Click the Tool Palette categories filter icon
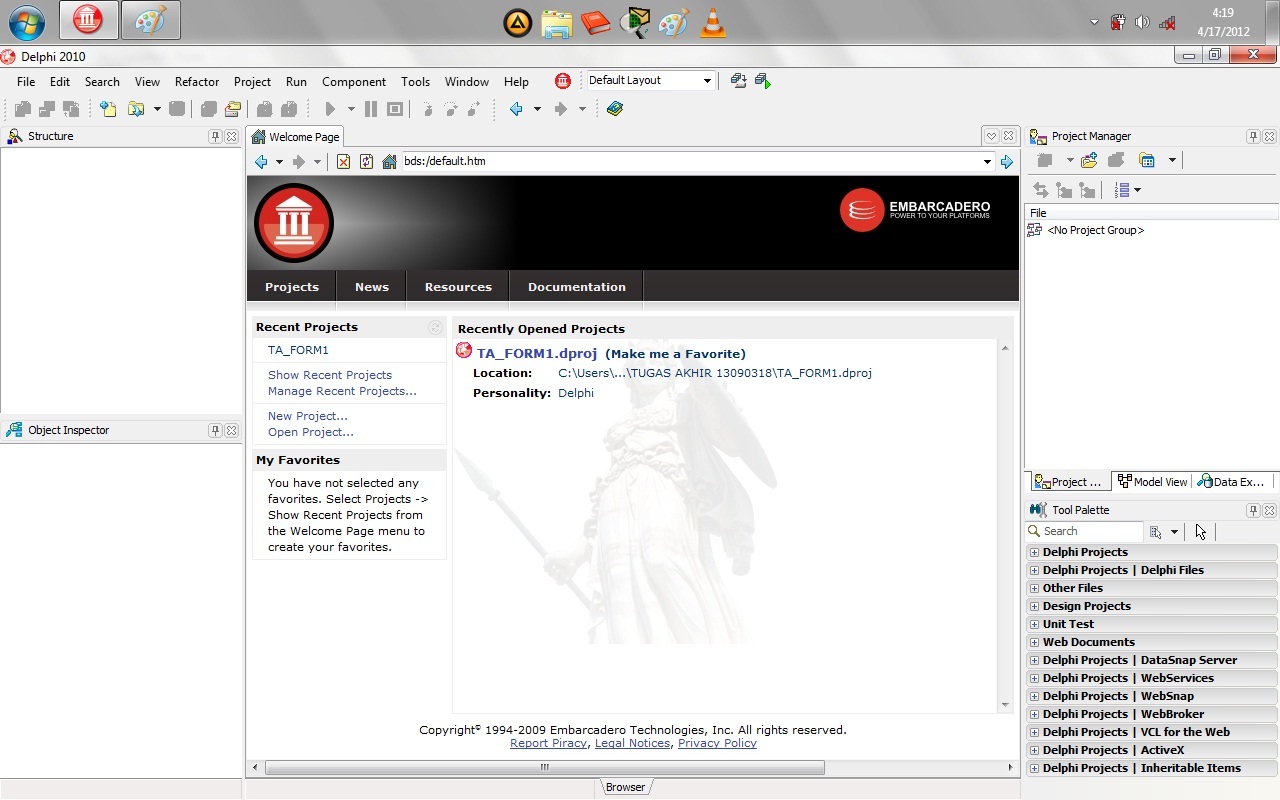Screen dimensions: 1280x800 pyautogui.click(x=1156, y=532)
